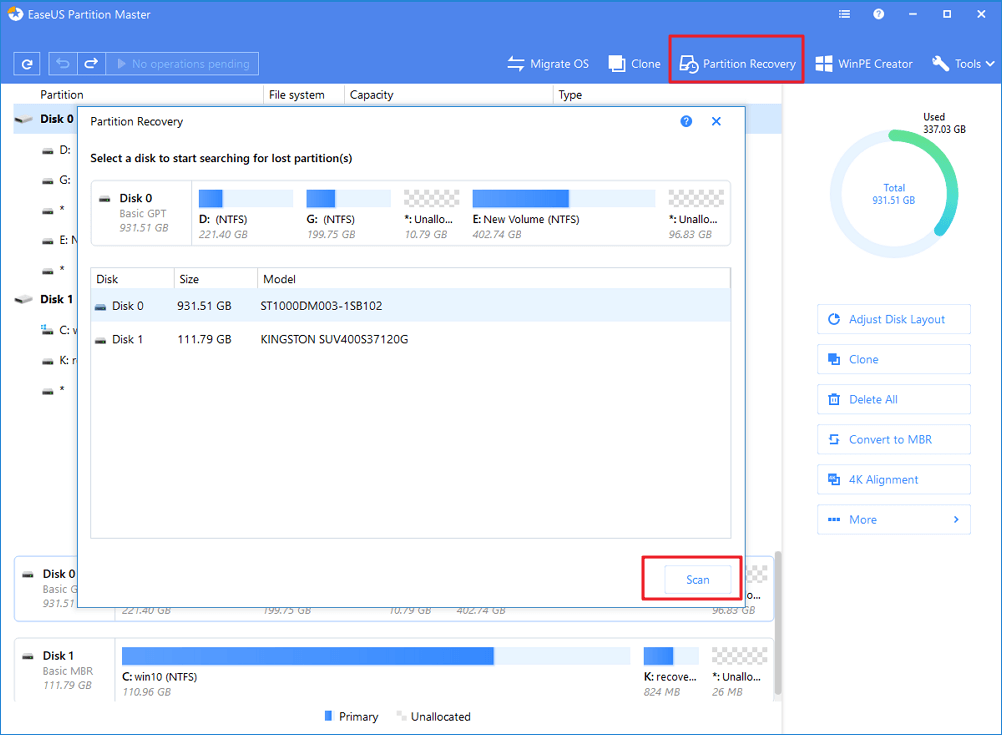The height and width of the screenshot is (735, 1002).
Task: Select Disk 0 in partition tree
Action: click(x=45, y=119)
